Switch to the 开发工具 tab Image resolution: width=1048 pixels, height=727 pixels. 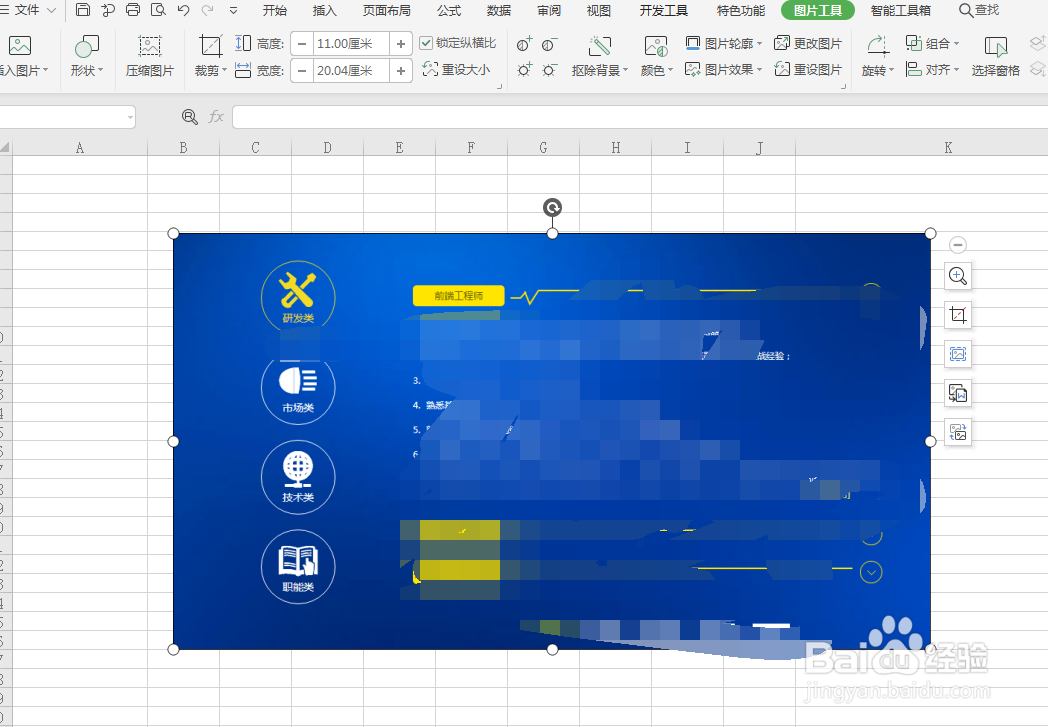[x=664, y=10]
